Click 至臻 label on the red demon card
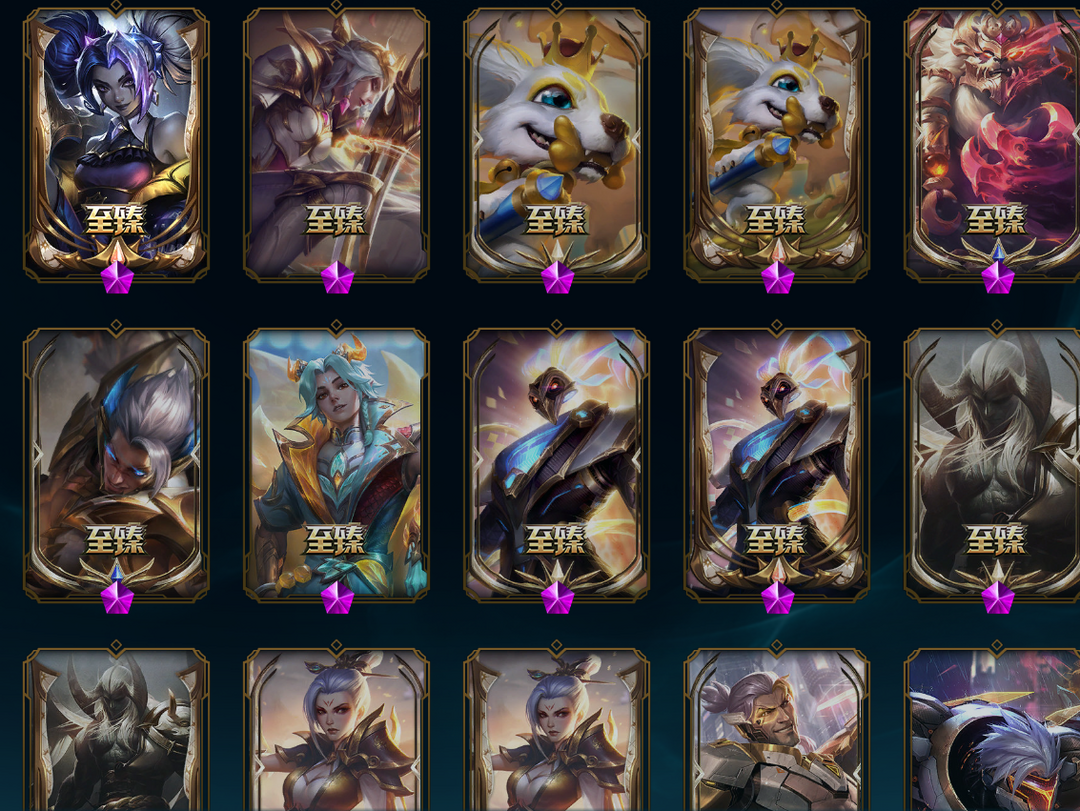 click(995, 219)
